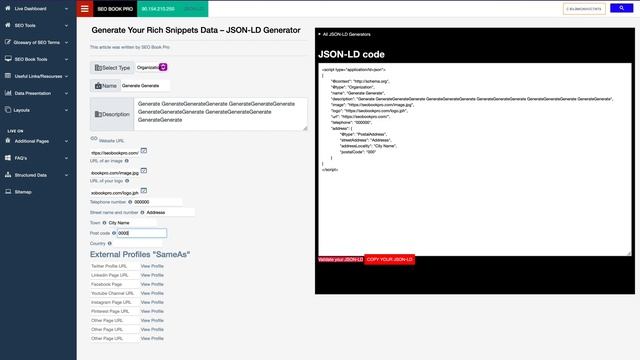
Task: Click into the Name input field
Action: click(144, 86)
